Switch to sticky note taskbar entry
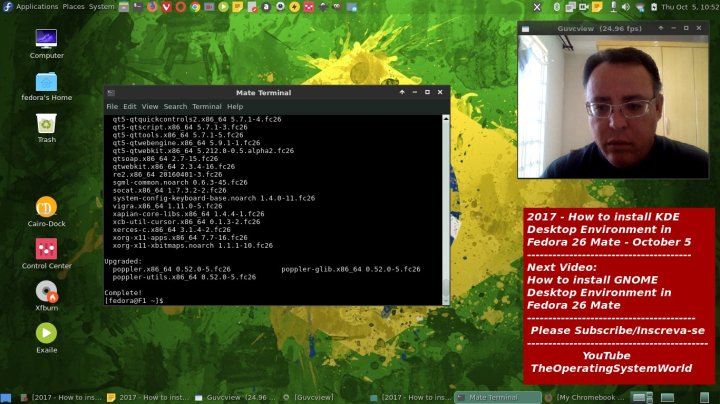720x404 pixels. (x=147, y=398)
